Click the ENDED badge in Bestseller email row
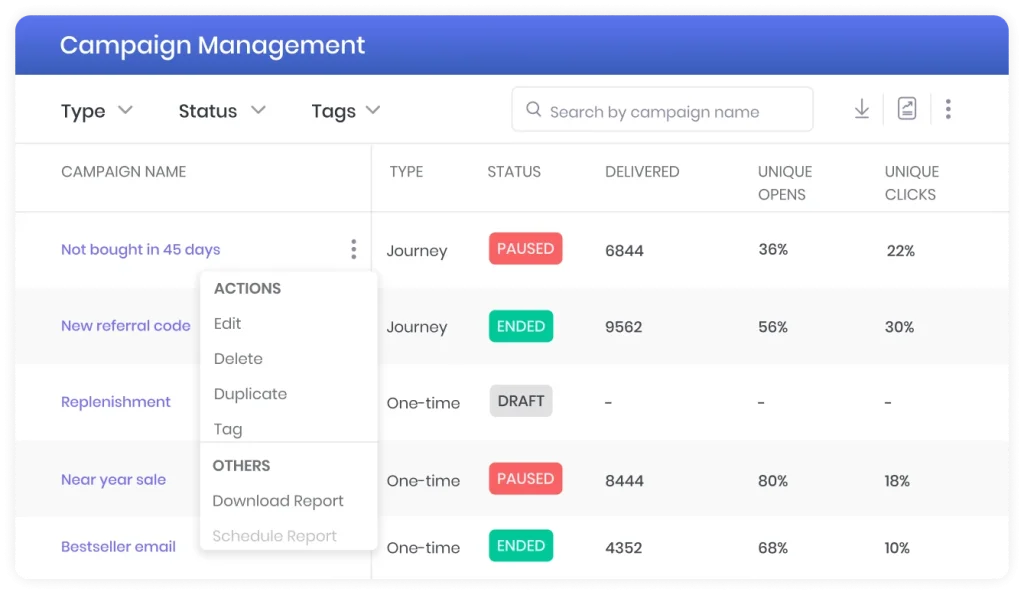 point(520,545)
